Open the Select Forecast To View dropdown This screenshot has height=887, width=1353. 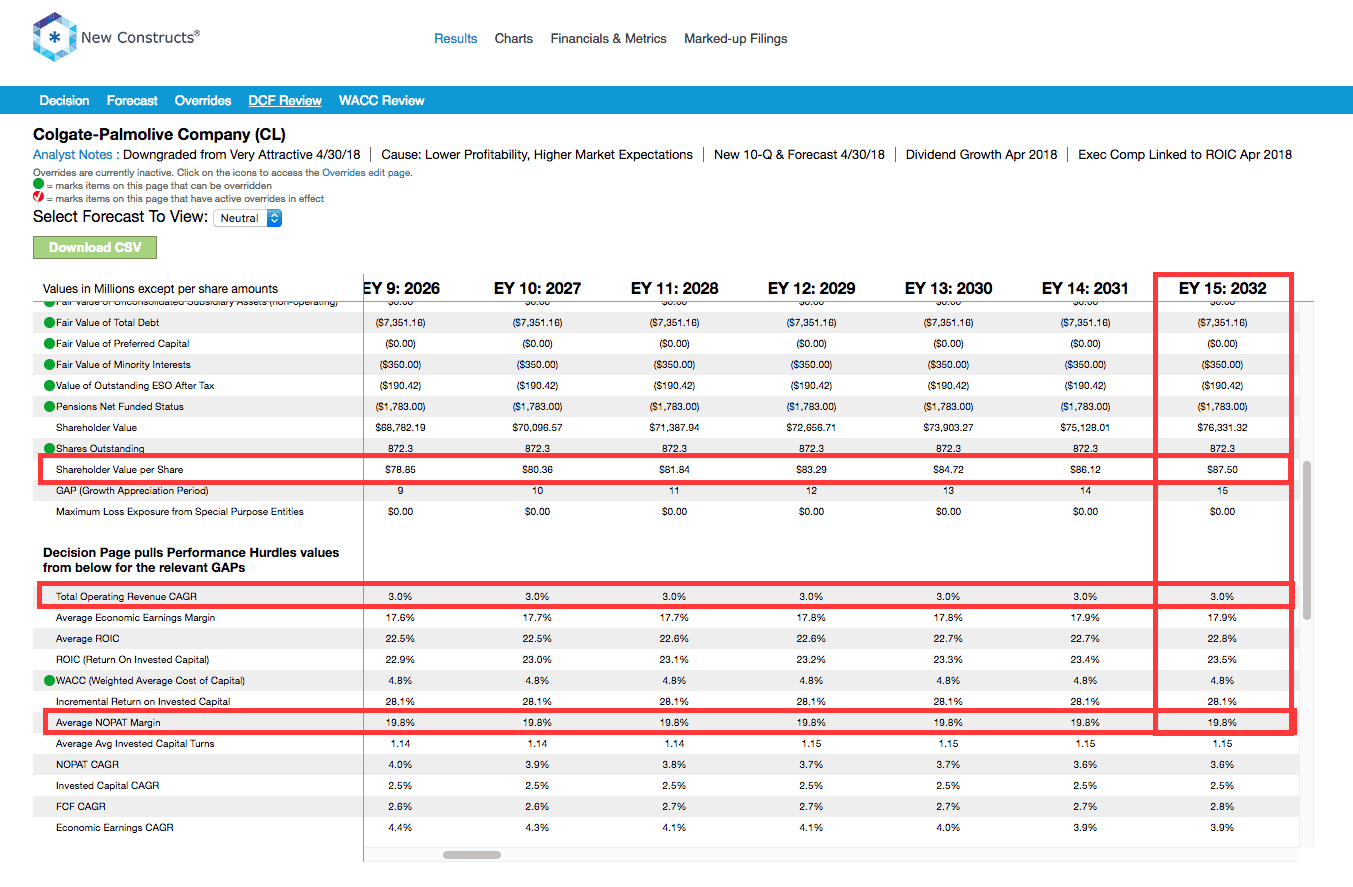pyautogui.click(x=248, y=218)
